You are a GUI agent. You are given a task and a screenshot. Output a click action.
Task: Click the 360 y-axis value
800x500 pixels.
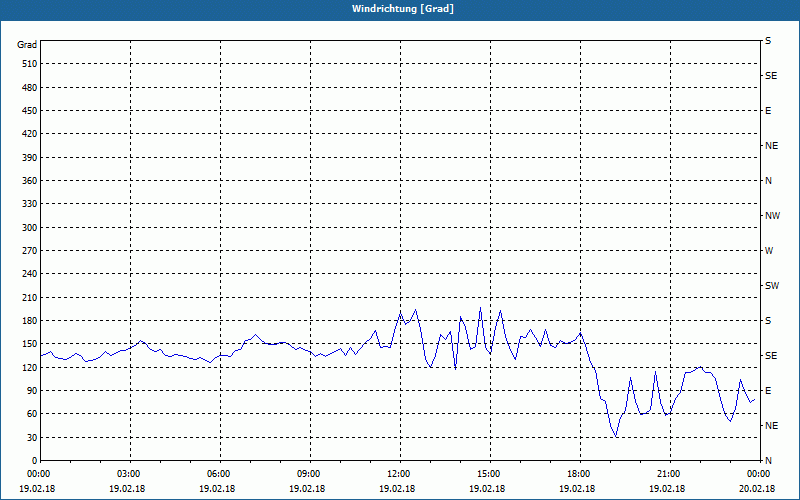[x=30, y=181]
